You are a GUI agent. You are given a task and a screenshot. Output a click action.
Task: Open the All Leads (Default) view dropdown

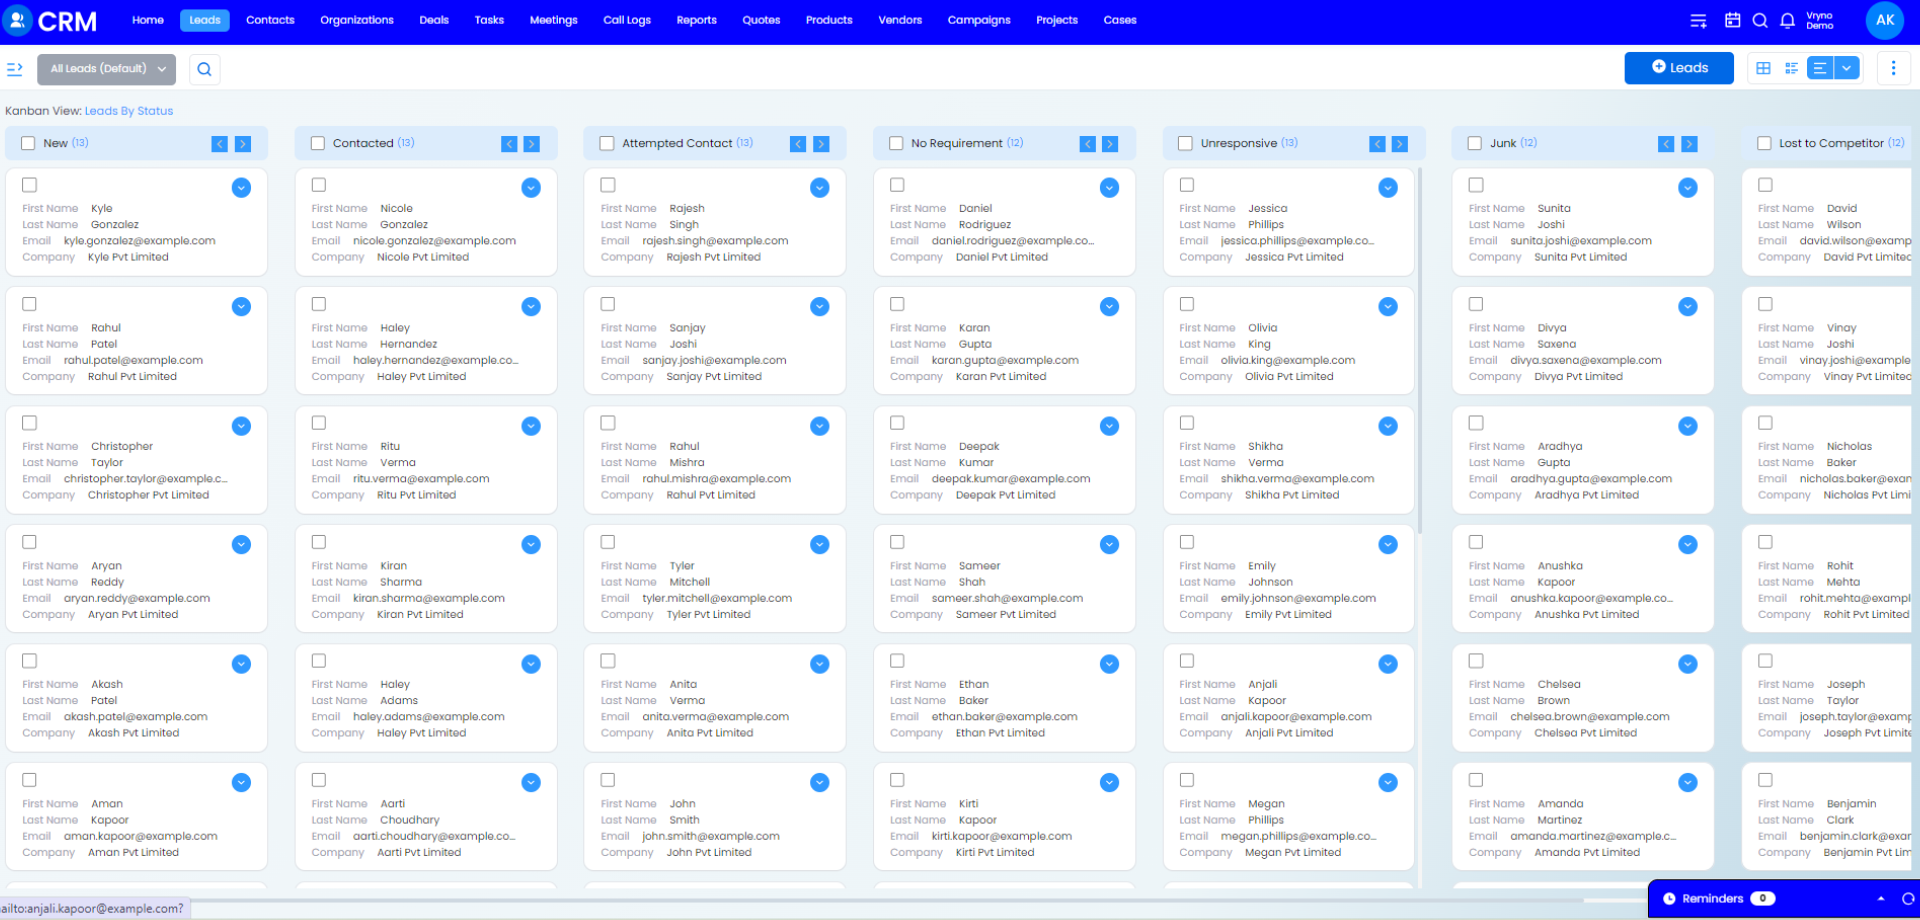point(105,69)
